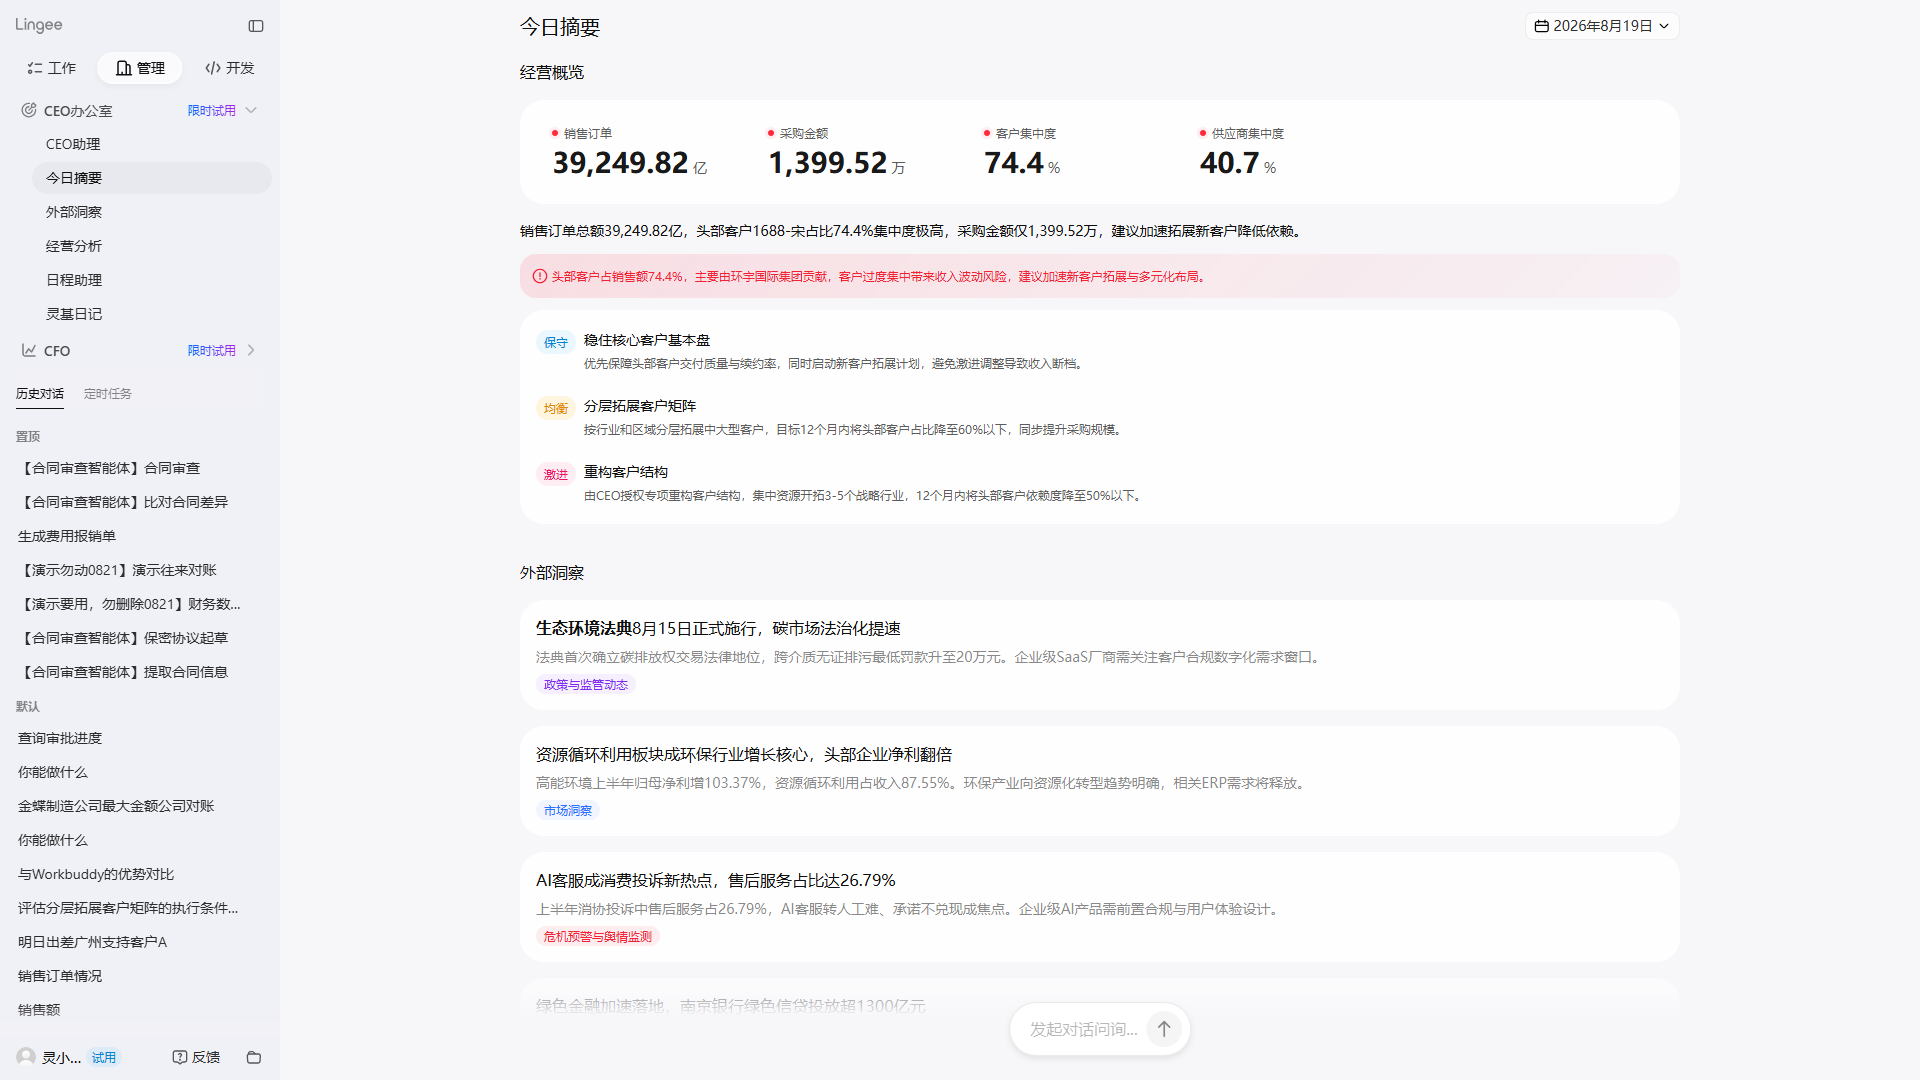1920x1080 pixels.
Task: Select 今日摘要 in the sidebar
Action: 152,178
